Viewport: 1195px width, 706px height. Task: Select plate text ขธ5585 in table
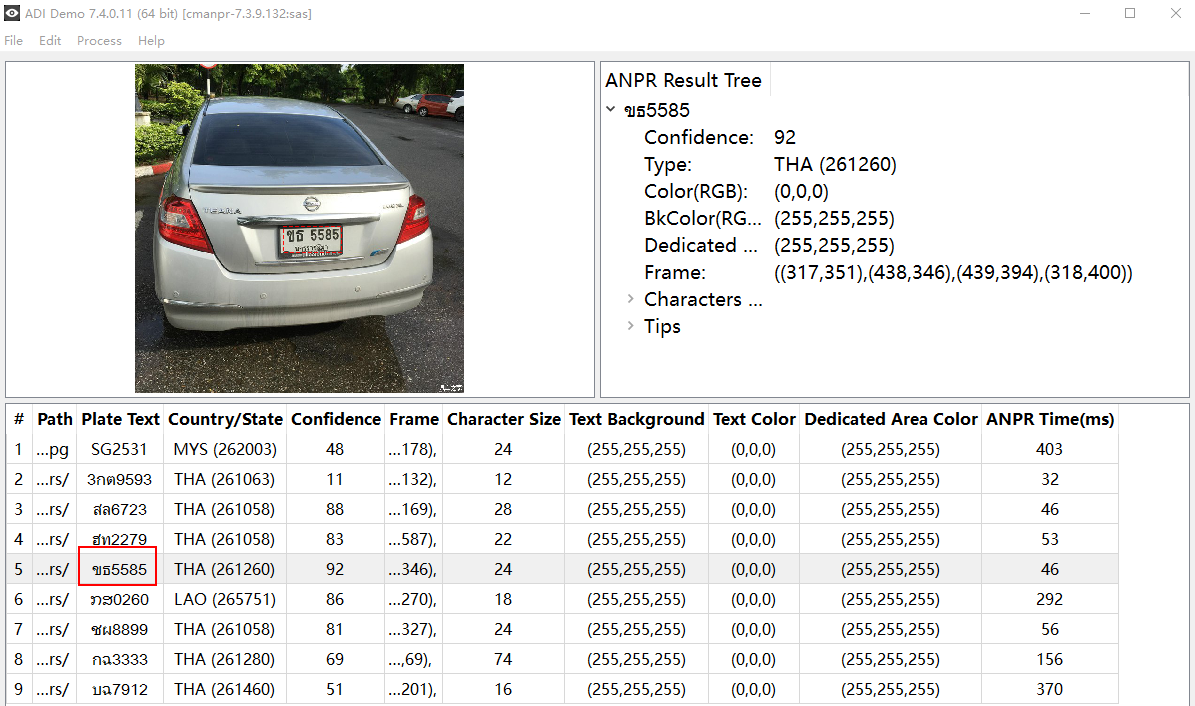pyautogui.click(x=119, y=569)
